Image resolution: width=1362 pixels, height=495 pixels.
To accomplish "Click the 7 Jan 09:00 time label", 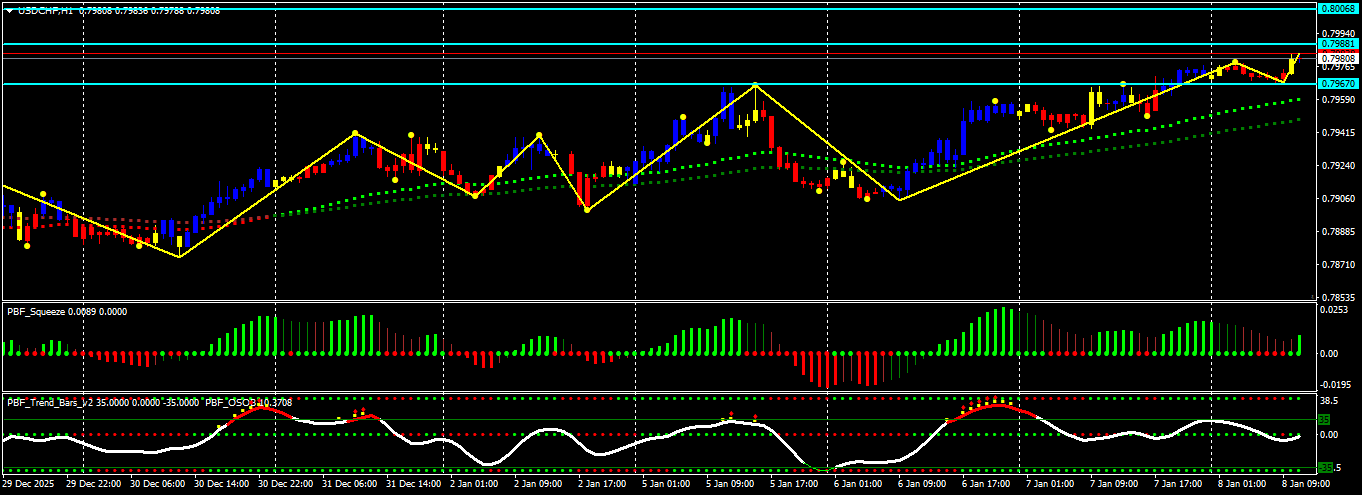I will tap(1116, 484).
